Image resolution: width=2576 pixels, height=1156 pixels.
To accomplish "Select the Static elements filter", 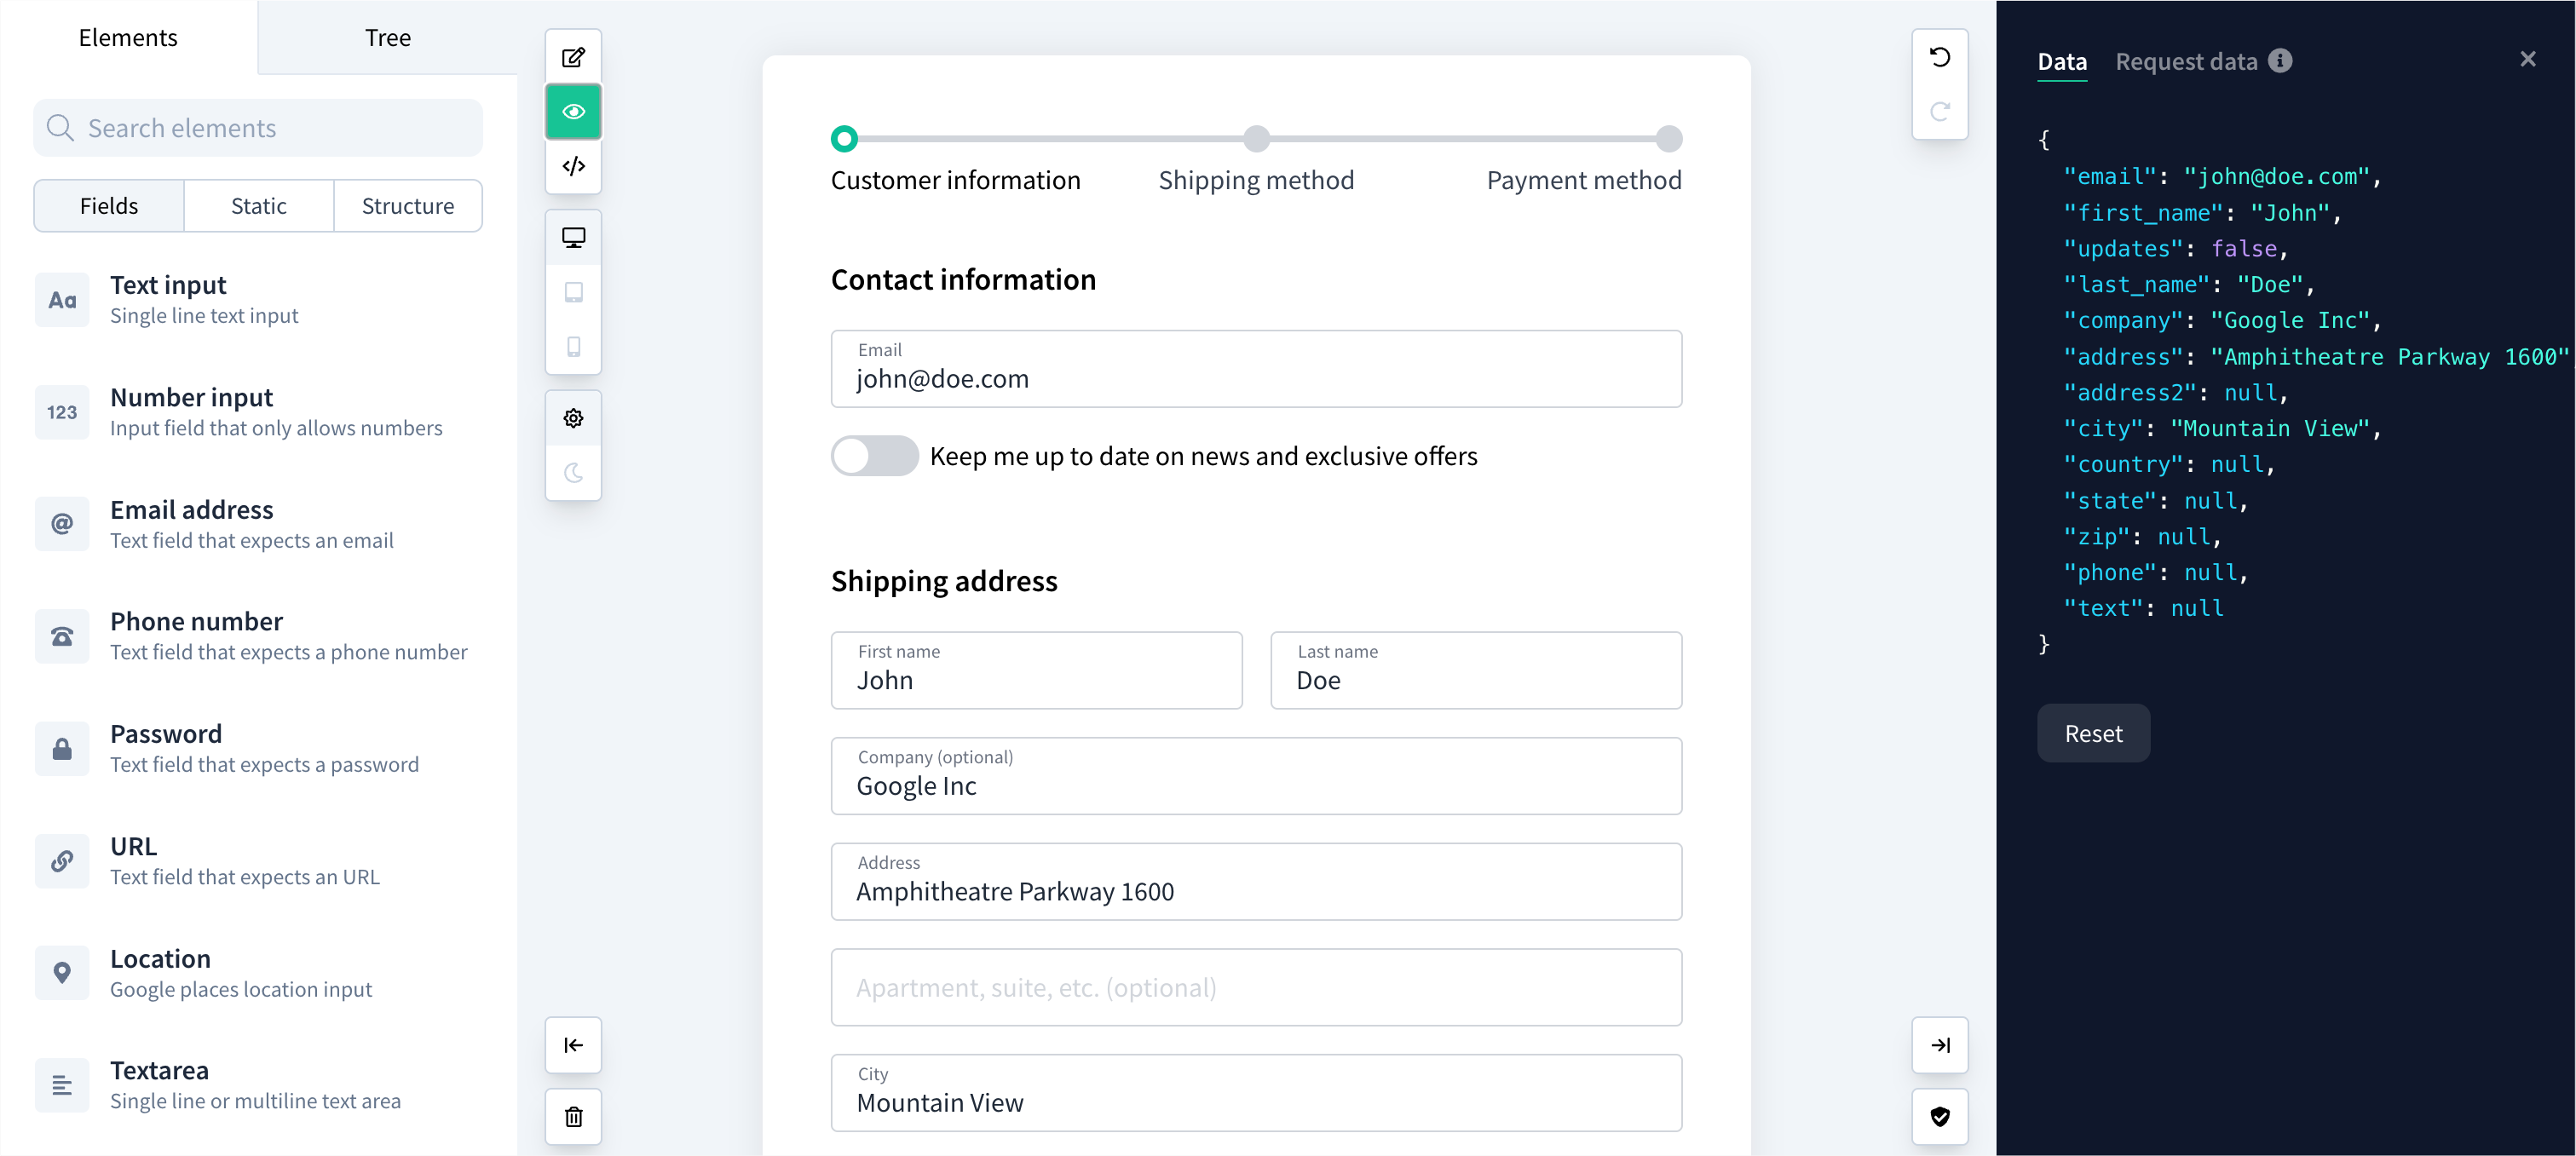I will 258,205.
